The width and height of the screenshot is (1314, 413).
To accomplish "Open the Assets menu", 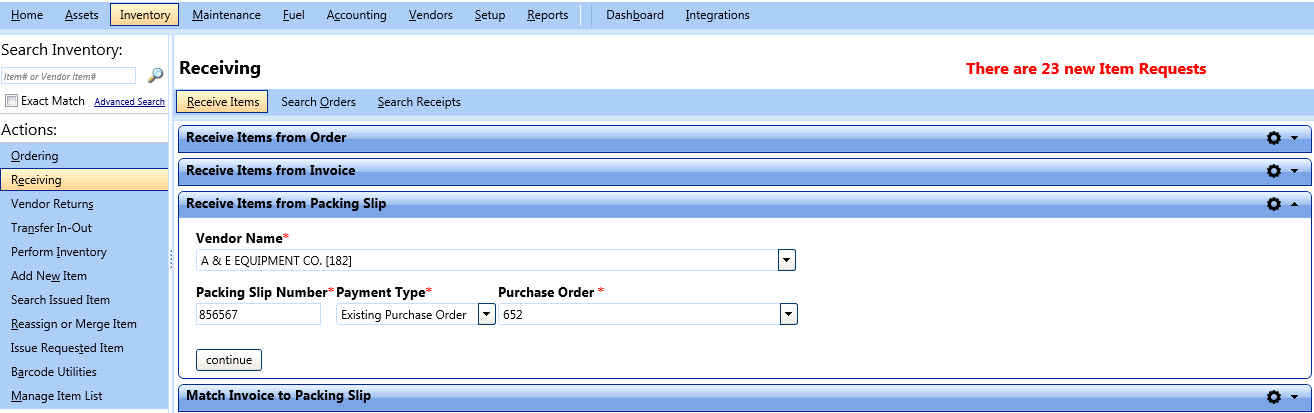I will [x=82, y=15].
